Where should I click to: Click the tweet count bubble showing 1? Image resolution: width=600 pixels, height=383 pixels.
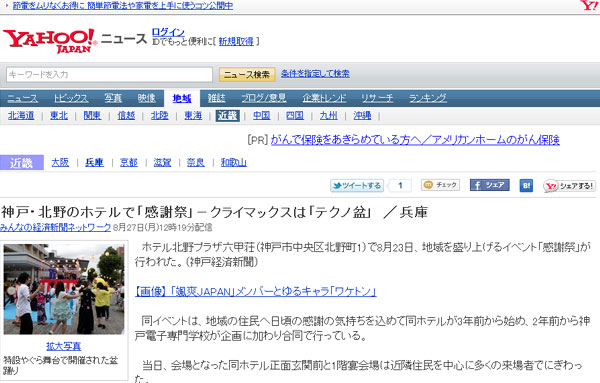click(400, 186)
